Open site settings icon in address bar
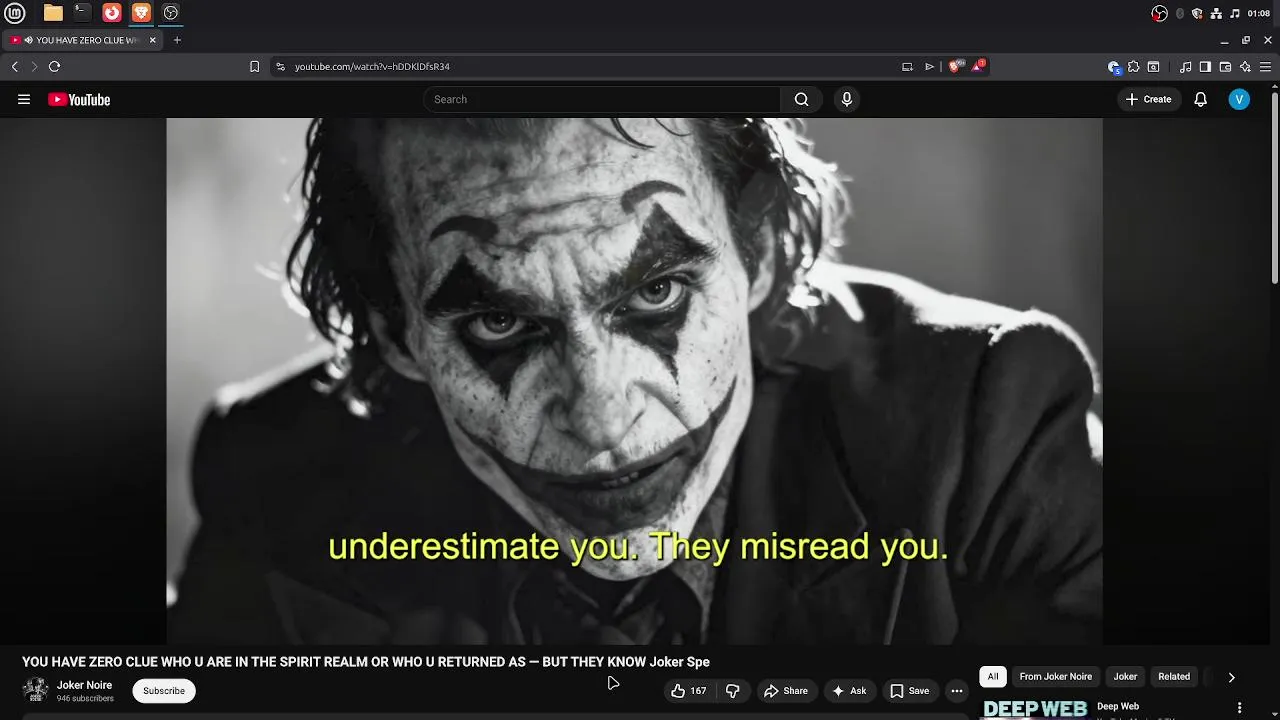This screenshot has width=1280, height=720. pos(280,66)
